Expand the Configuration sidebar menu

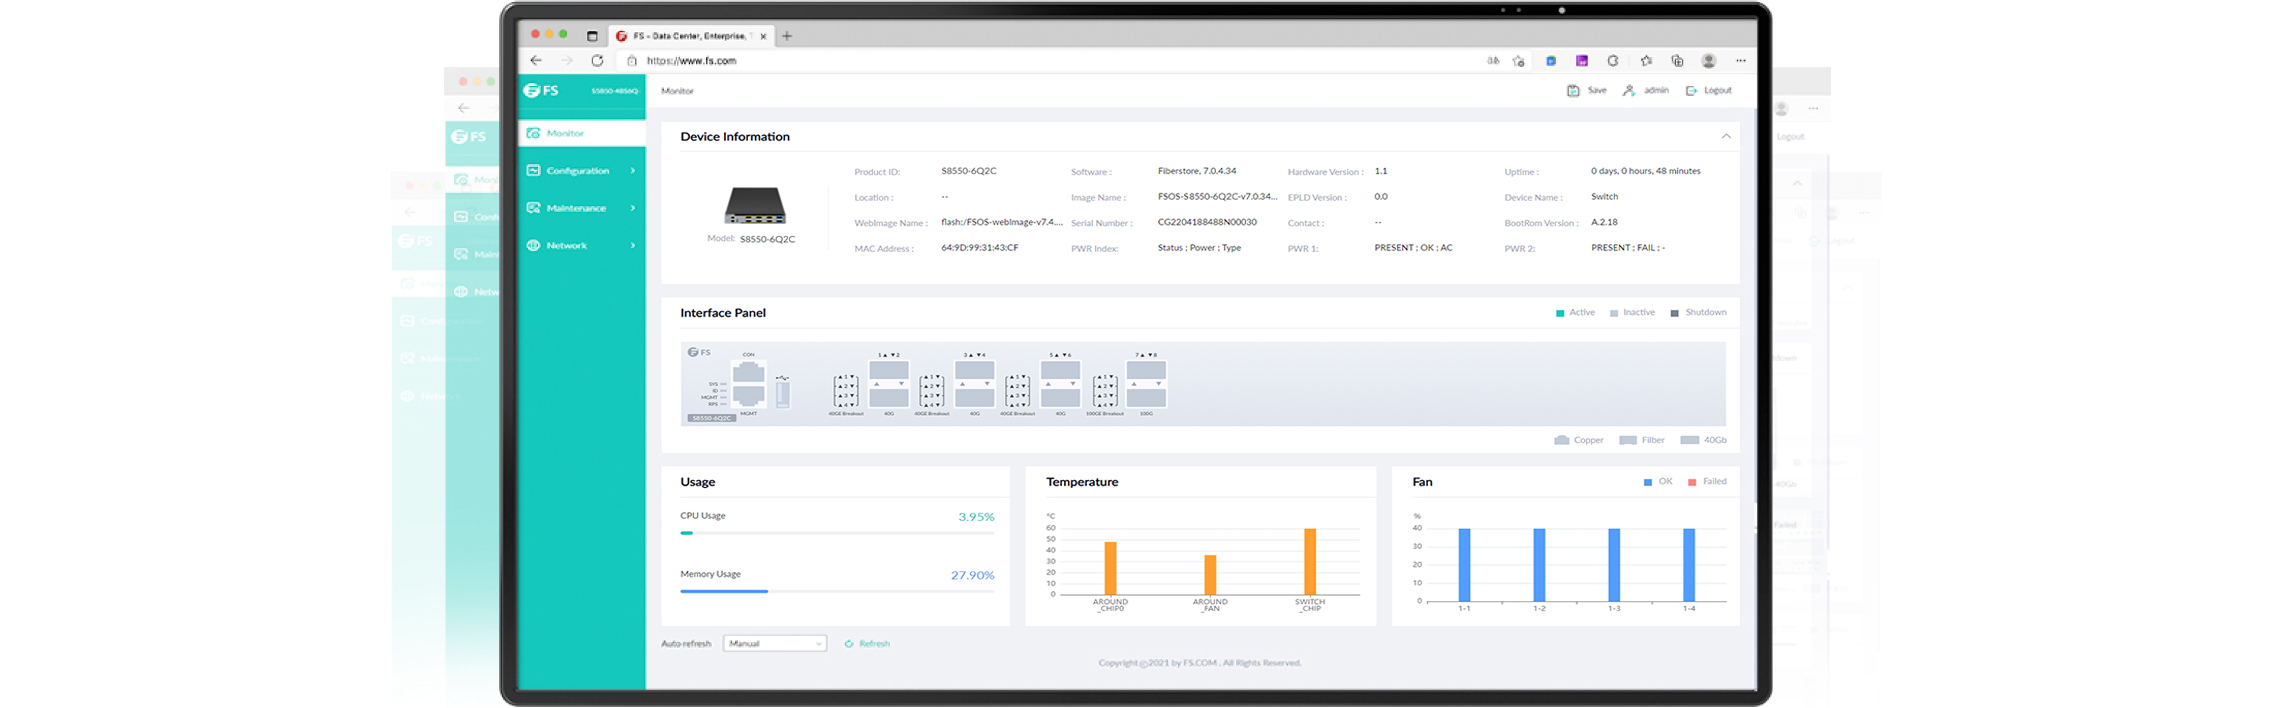(x=581, y=171)
